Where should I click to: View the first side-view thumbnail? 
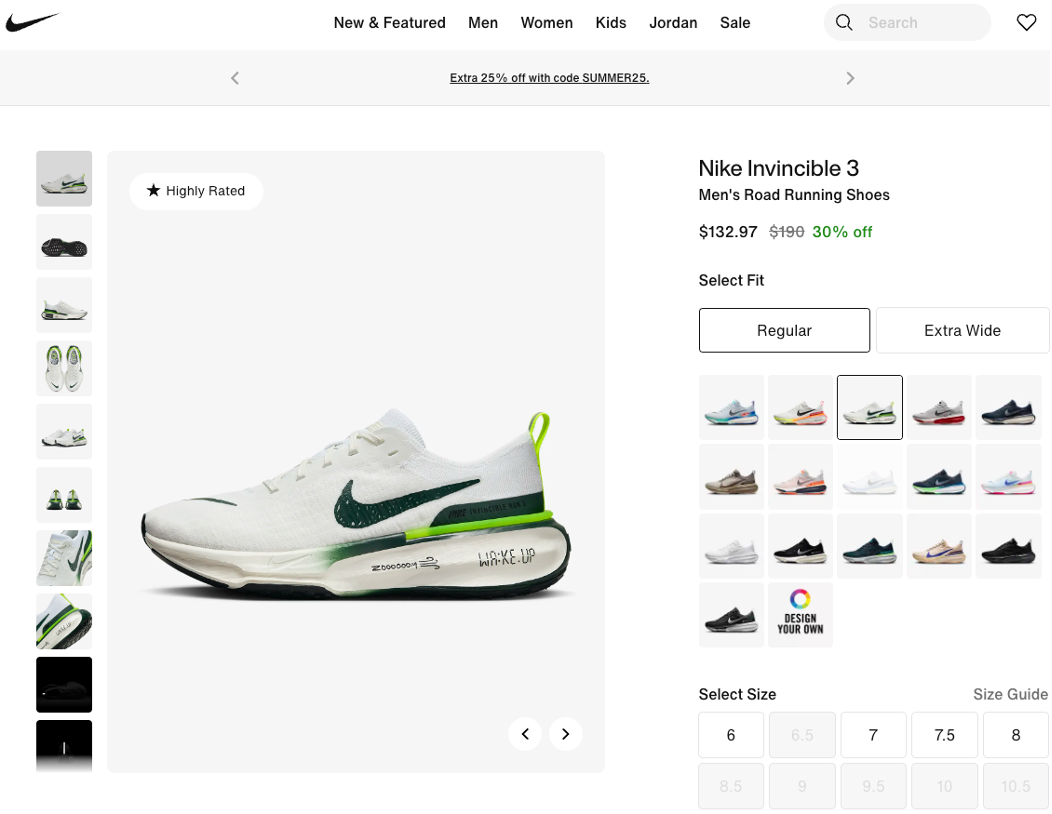pos(64,179)
